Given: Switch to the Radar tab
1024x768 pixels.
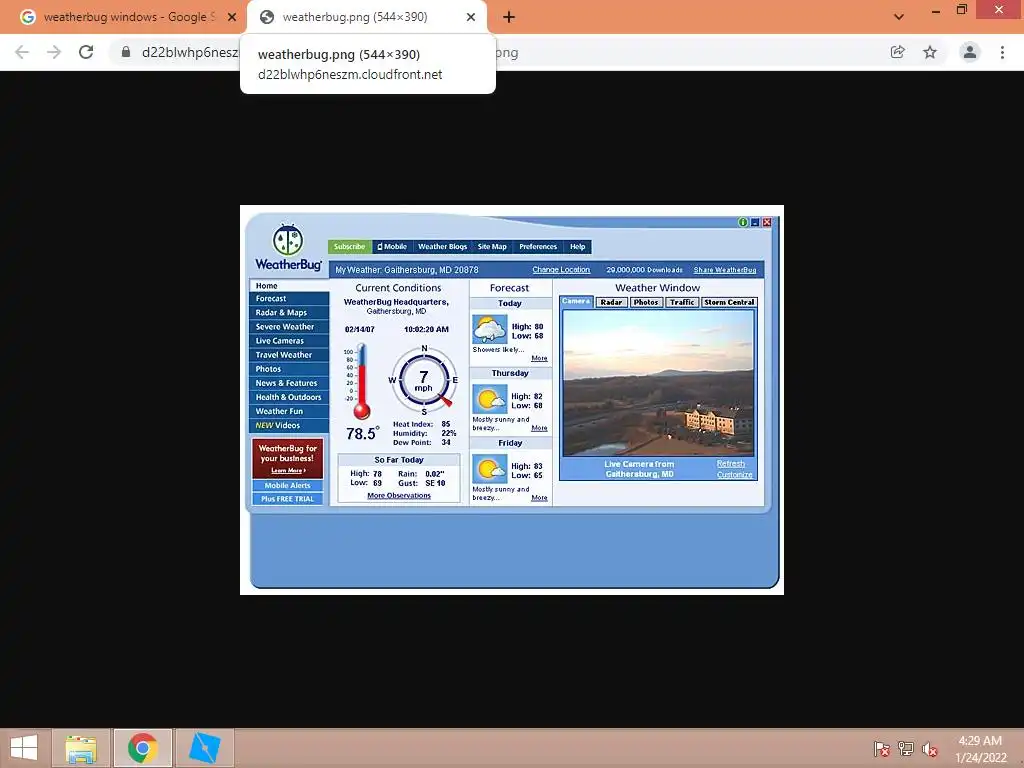Looking at the screenshot, I should click(x=611, y=302).
